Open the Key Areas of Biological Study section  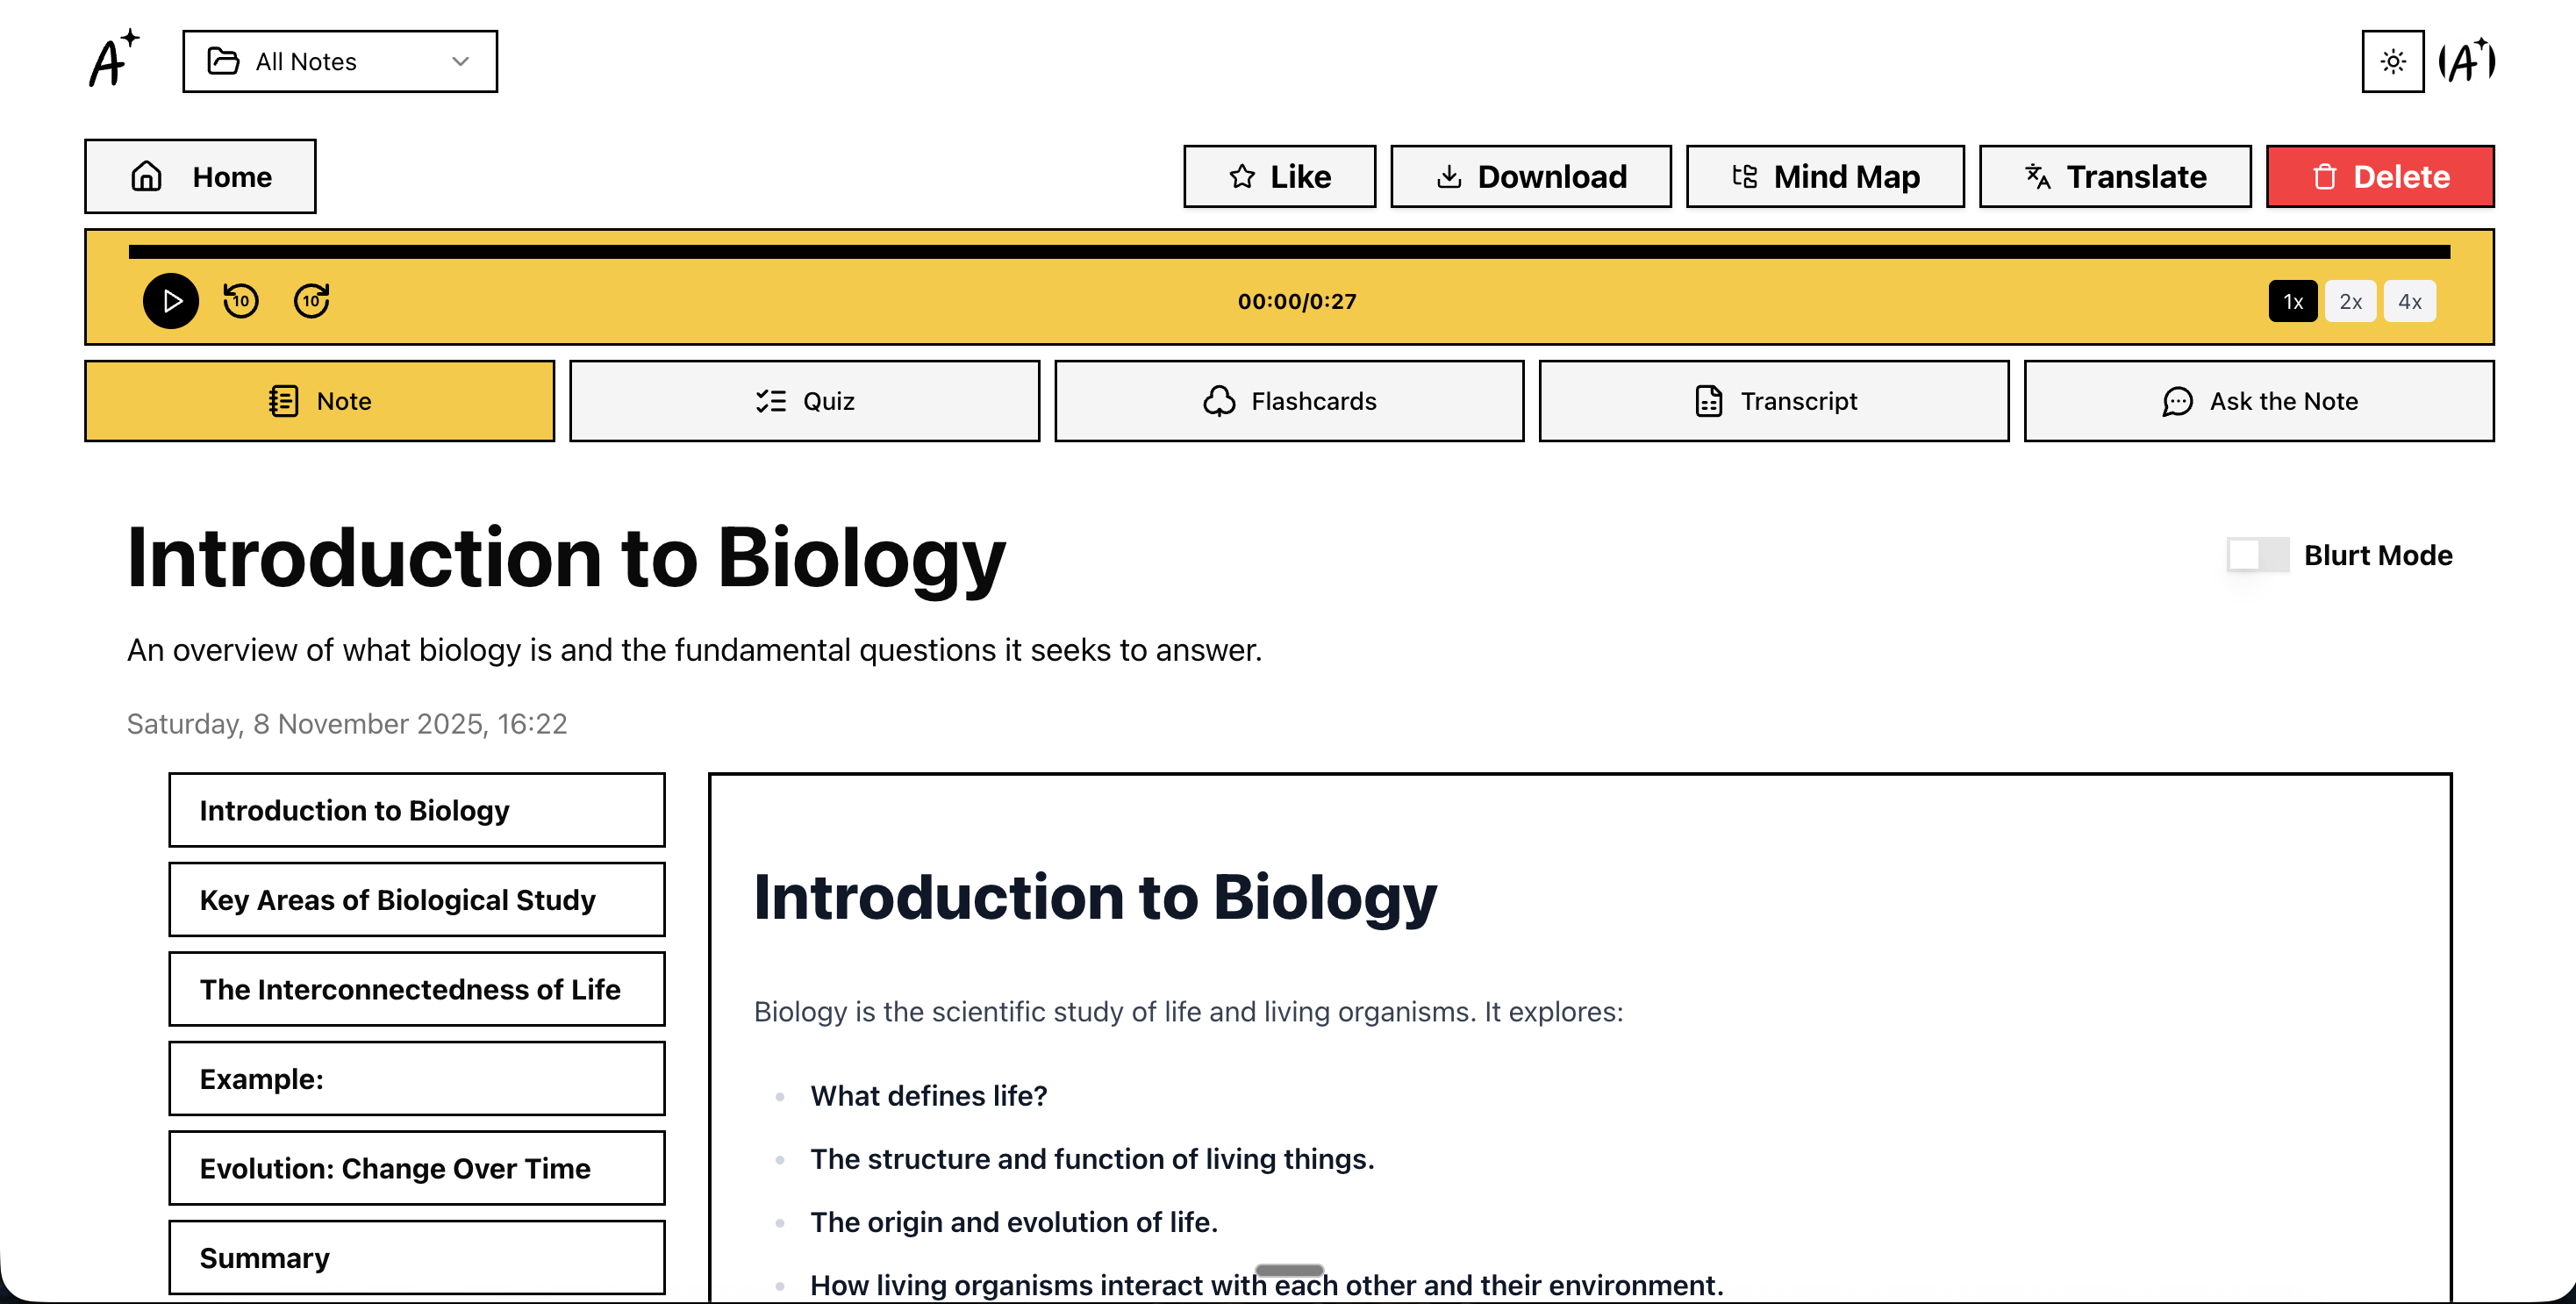(x=417, y=899)
